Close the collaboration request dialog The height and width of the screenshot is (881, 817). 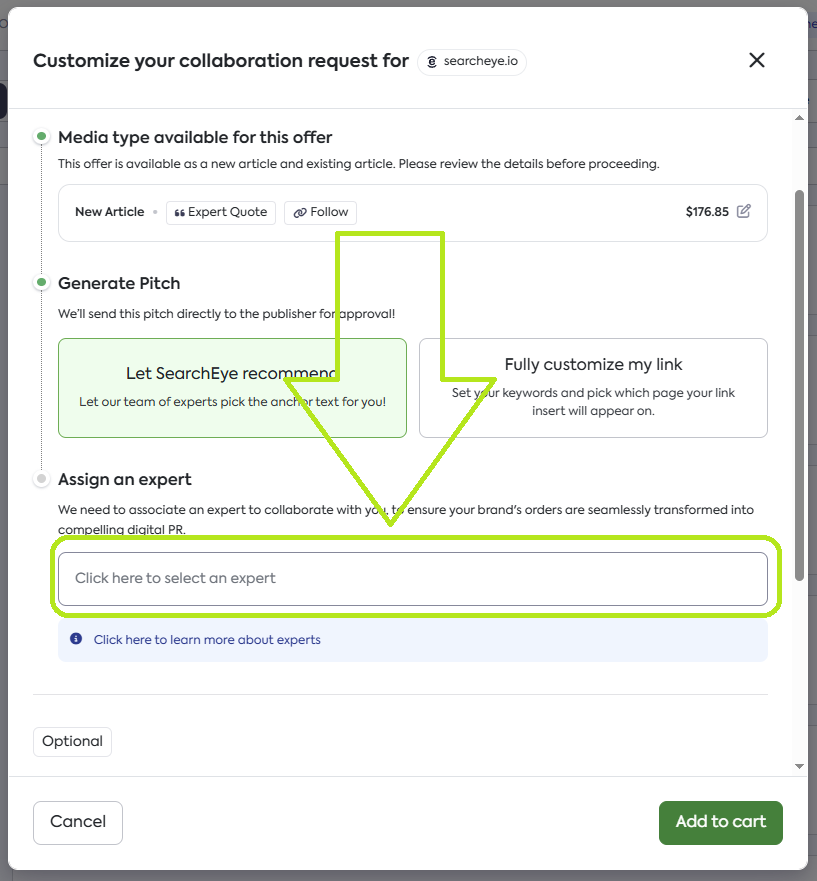point(757,60)
